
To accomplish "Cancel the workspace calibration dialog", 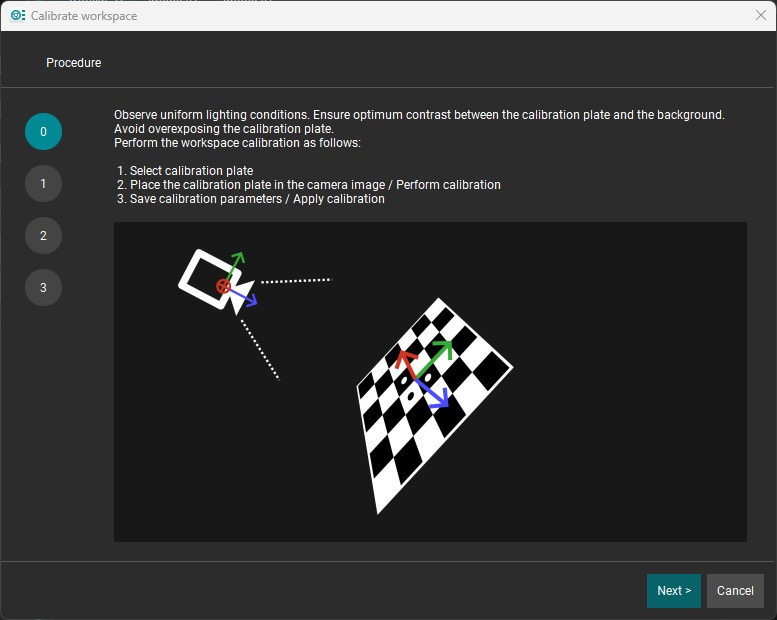I will pos(735,590).
